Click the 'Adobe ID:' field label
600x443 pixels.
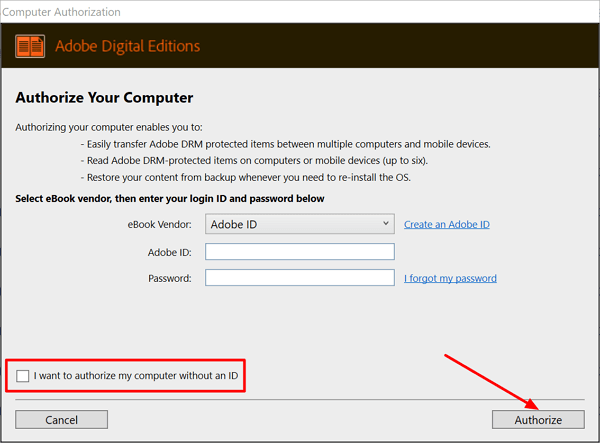tap(170, 252)
